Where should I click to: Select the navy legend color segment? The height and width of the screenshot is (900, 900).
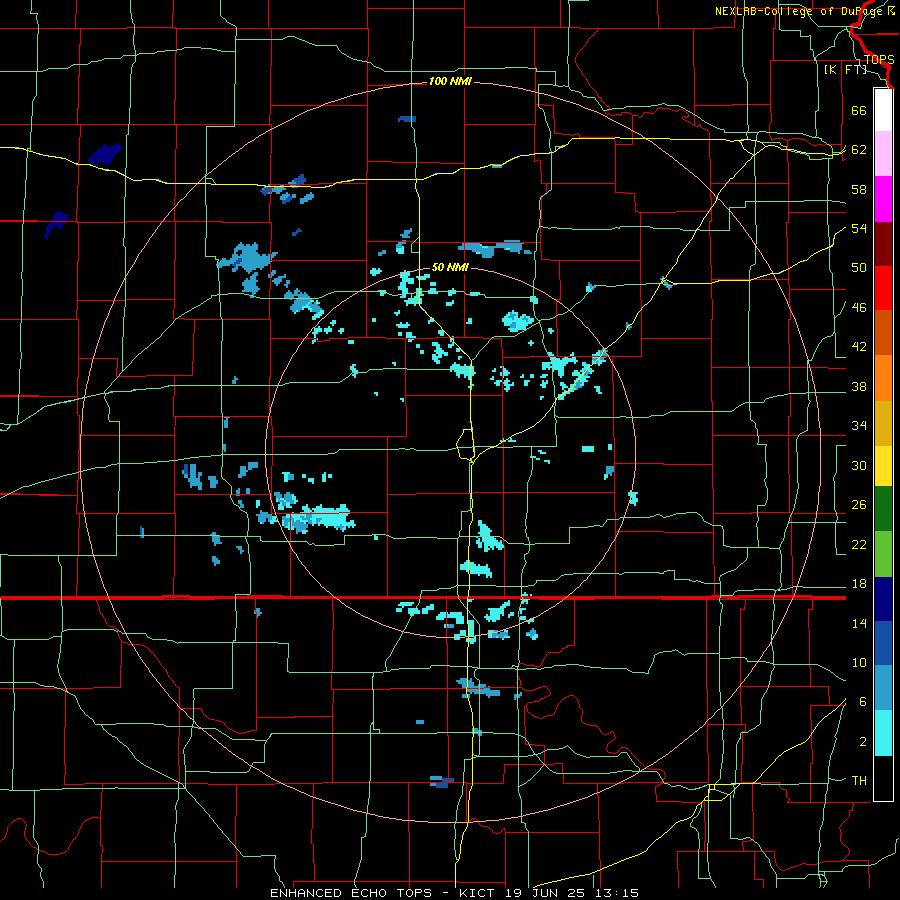click(x=883, y=599)
